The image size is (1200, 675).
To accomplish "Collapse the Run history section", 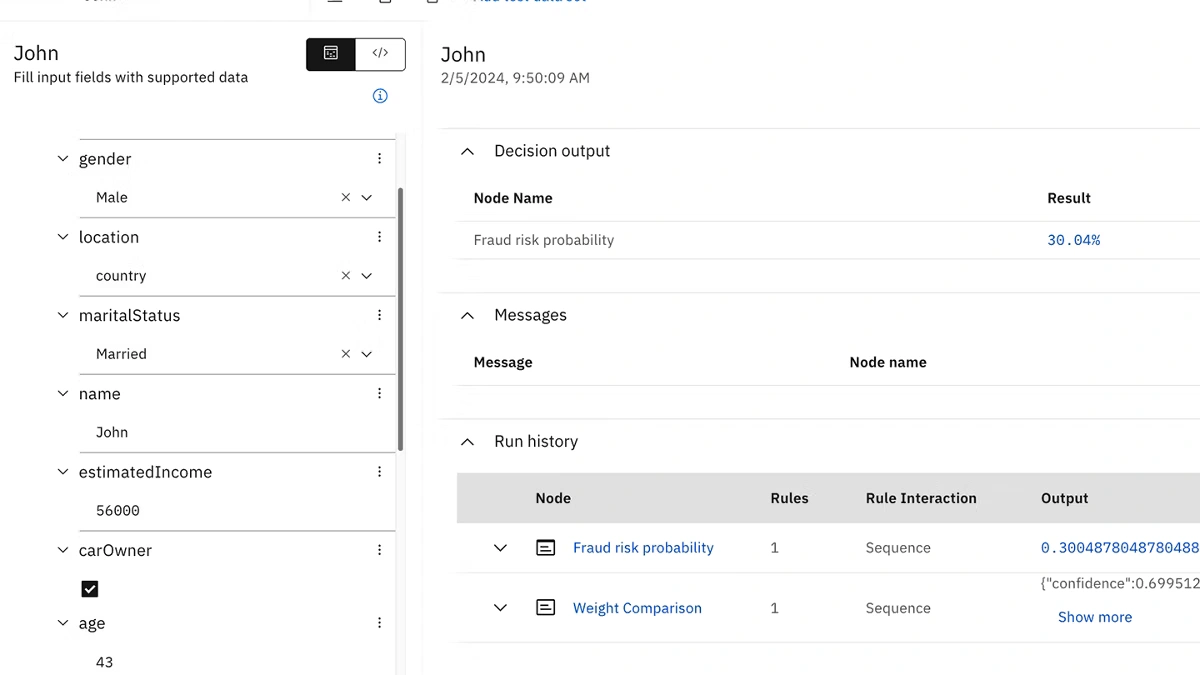I will tap(467, 441).
